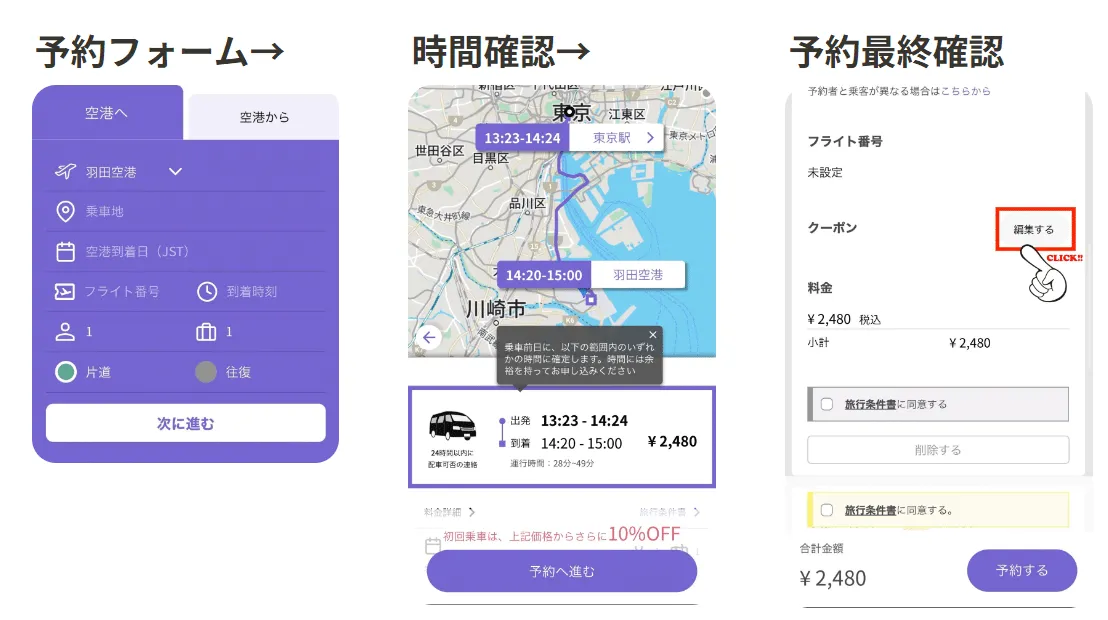Click the passenger person icon
Viewport: 1108px width, 620px height.
65,332
